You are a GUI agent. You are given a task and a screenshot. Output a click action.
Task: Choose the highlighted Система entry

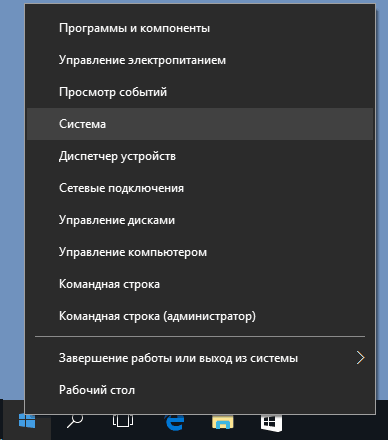(200, 124)
